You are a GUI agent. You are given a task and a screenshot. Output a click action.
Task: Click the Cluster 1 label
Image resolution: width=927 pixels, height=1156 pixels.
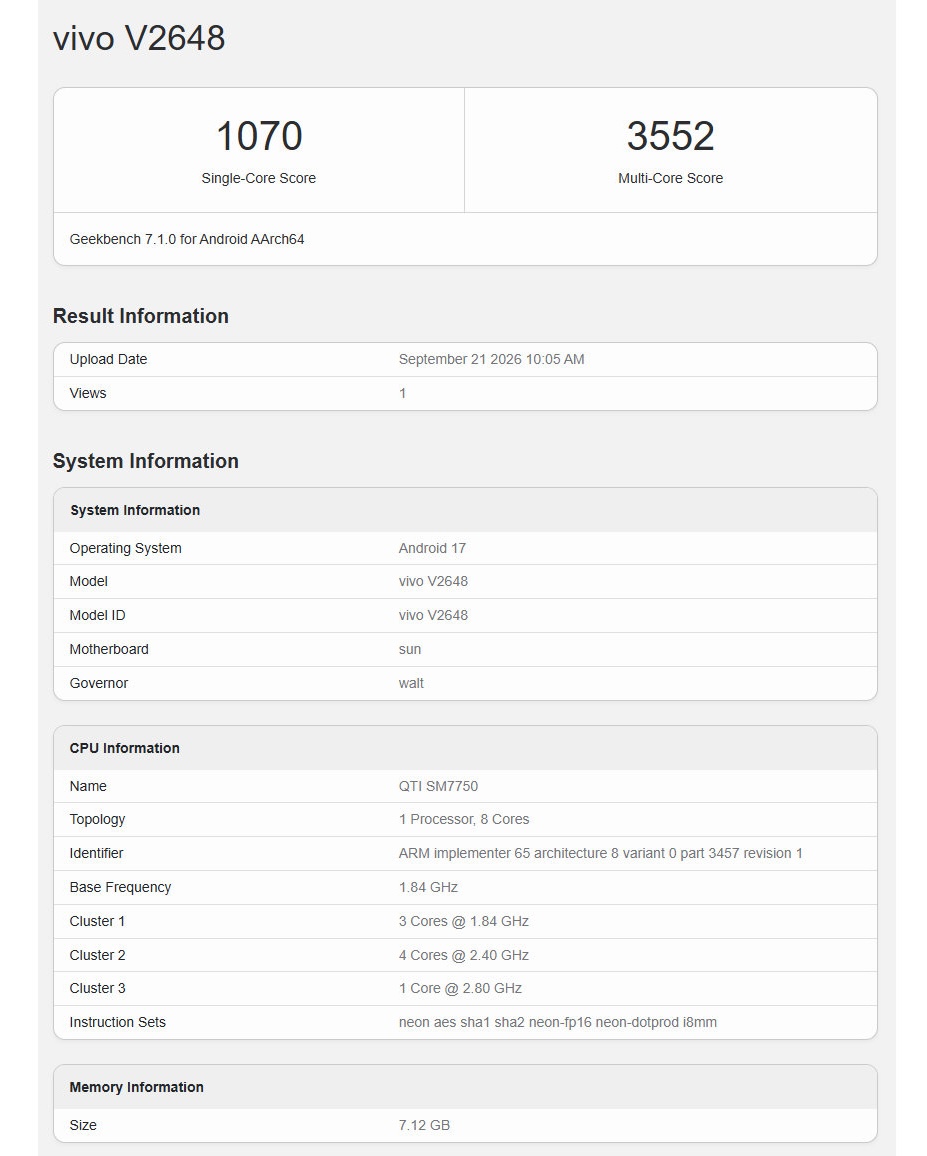[97, 922]
